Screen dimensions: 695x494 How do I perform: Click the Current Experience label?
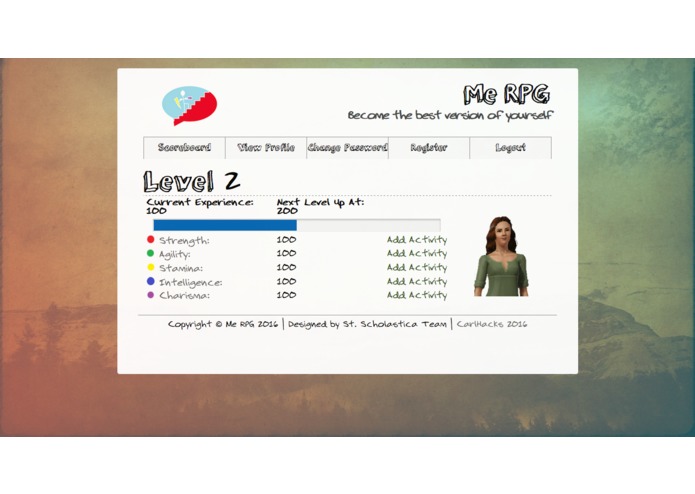click(200, 202)
